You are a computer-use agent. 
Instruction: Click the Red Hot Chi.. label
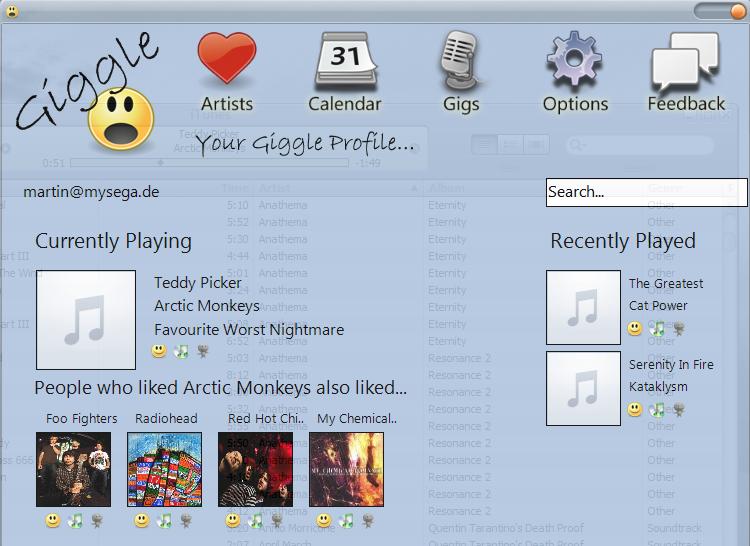[x=266, y=419]
